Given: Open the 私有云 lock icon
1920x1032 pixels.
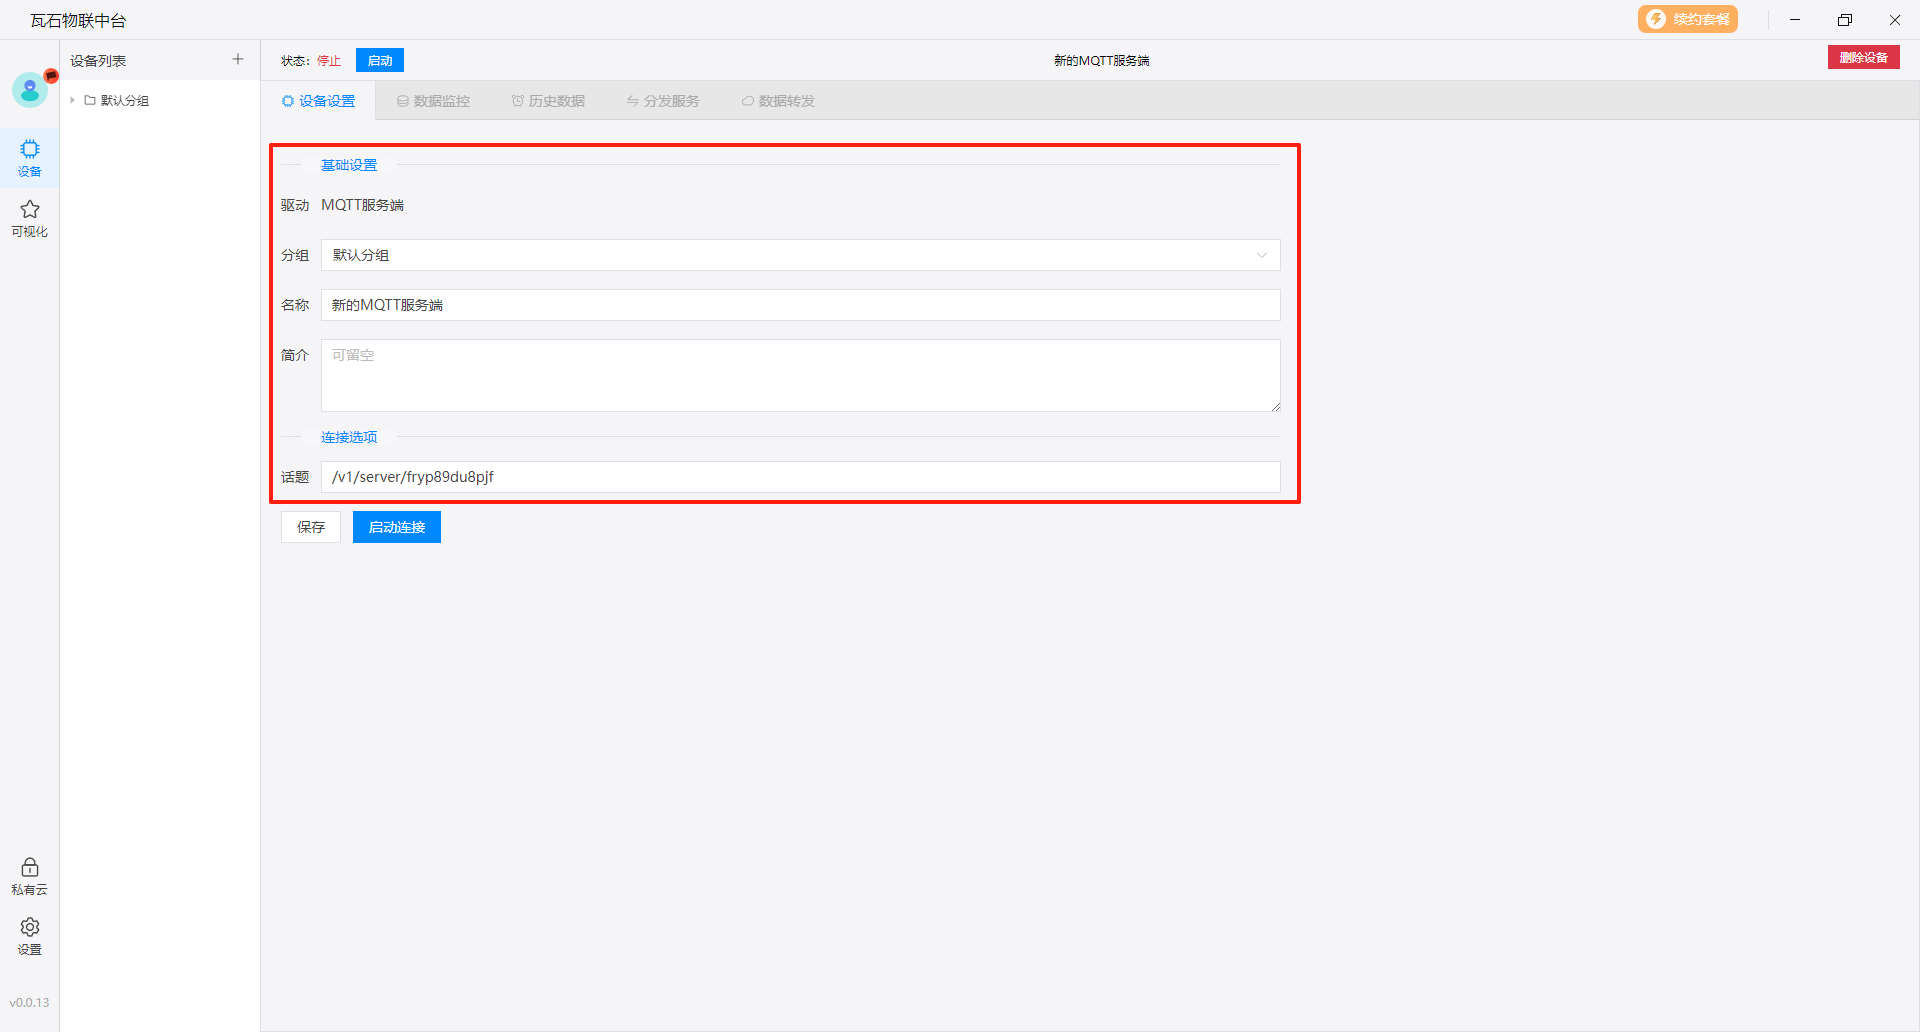Looking at the screenshot, I should coord(30,875).
